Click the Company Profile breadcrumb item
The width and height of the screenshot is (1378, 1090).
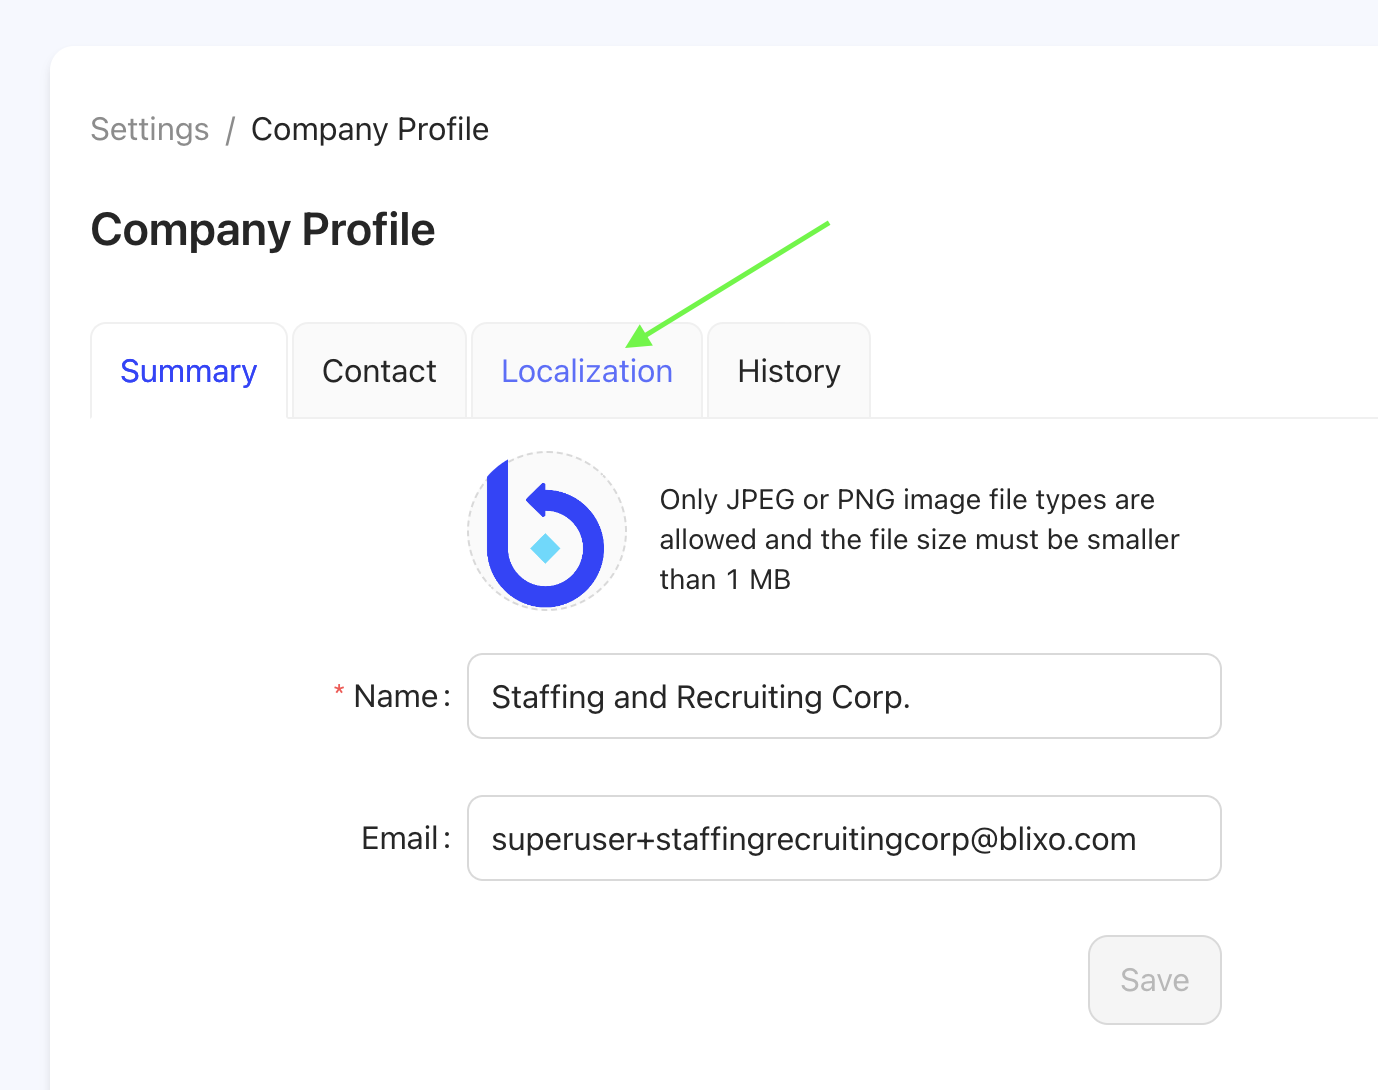[369, 129]
